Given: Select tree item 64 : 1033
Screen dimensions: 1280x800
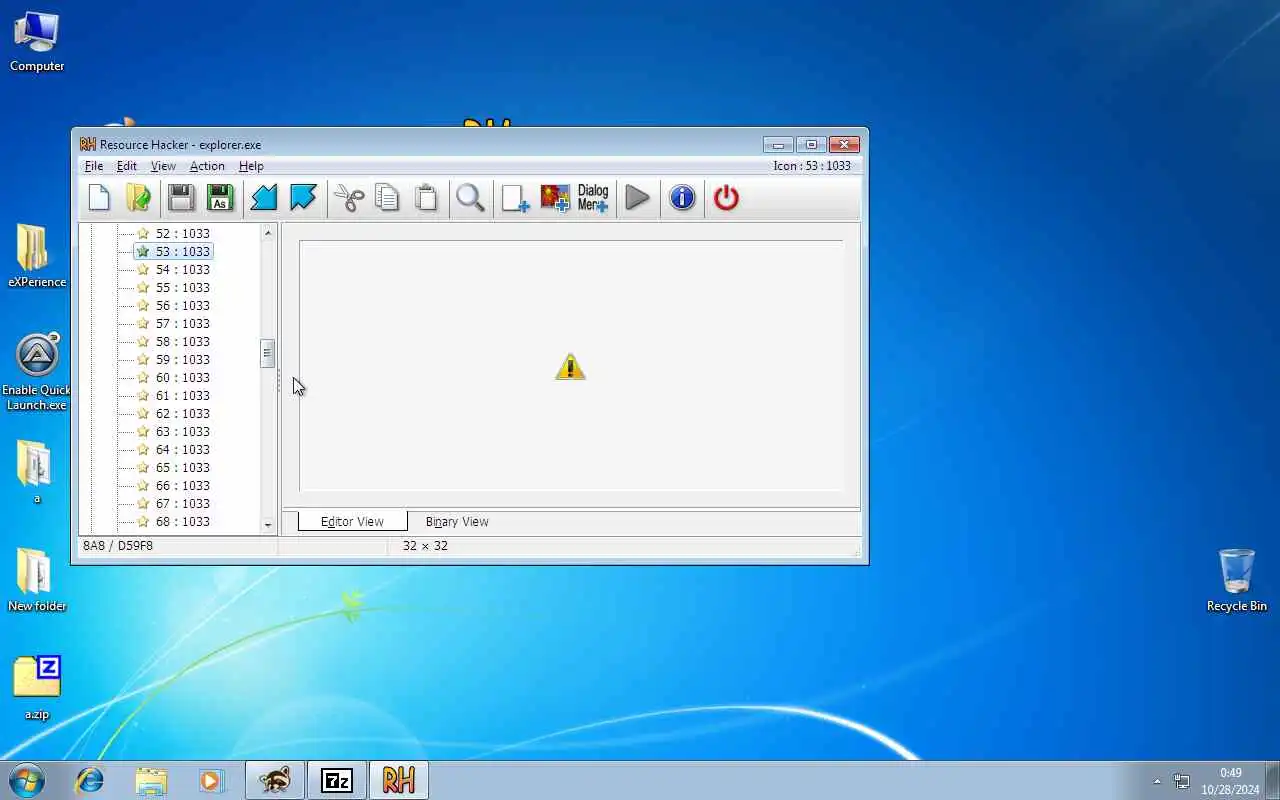Looking at the screenshot, I should 182,449.
